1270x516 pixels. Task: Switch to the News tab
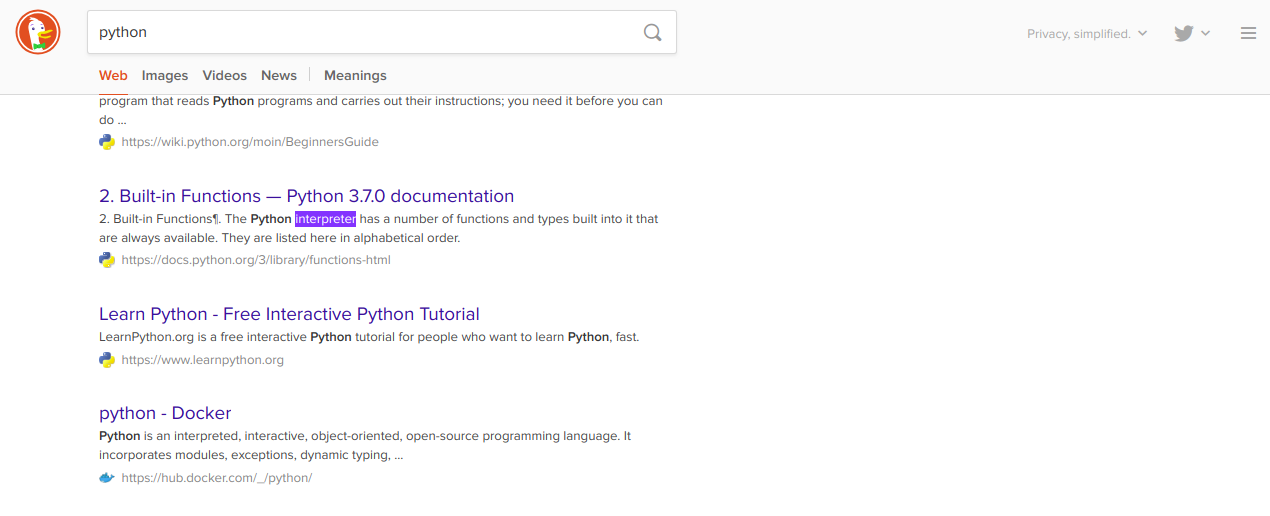(279, 75)
